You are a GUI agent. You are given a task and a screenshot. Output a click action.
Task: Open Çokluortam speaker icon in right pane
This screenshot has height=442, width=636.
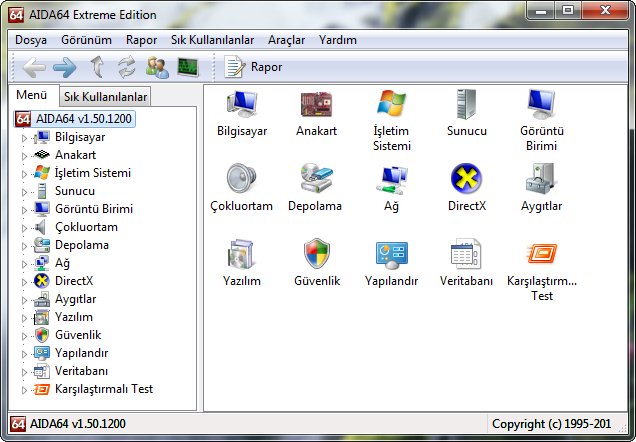point(241,178)
